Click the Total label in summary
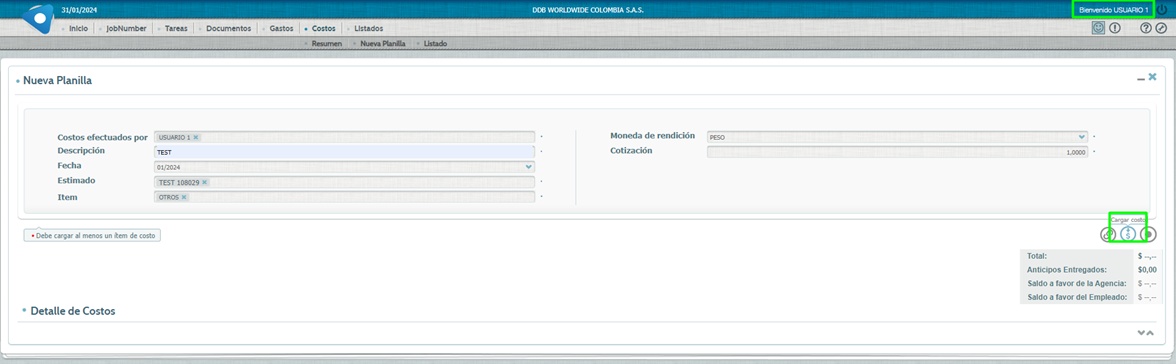This screenshot has height=364, width=1176. 1037,256
